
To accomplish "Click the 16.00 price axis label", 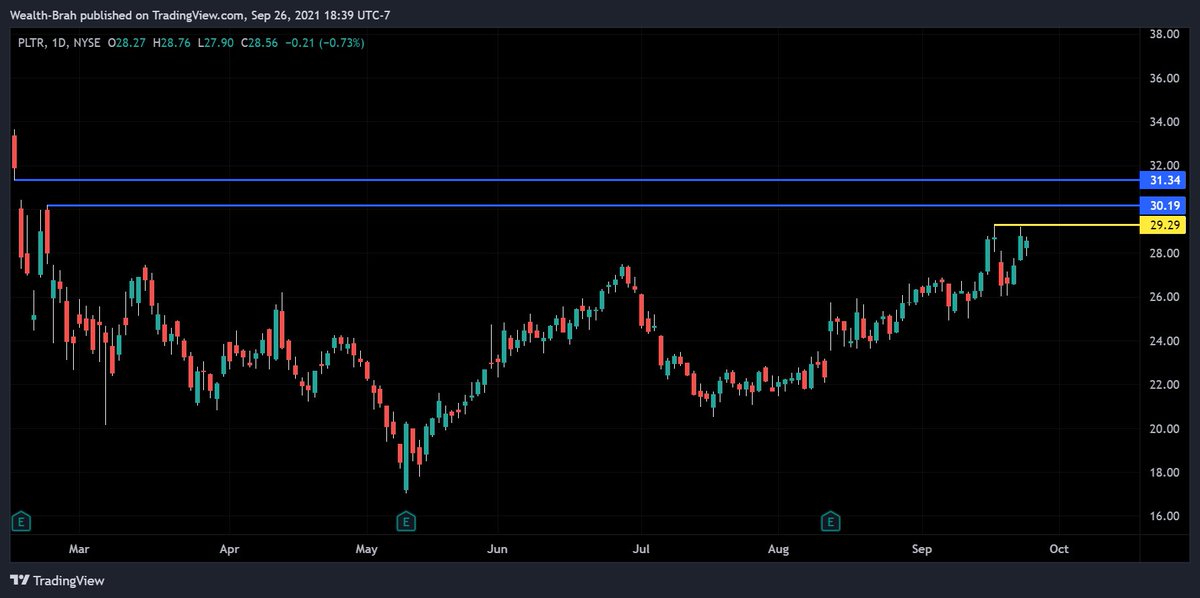I will point(1165,517).
